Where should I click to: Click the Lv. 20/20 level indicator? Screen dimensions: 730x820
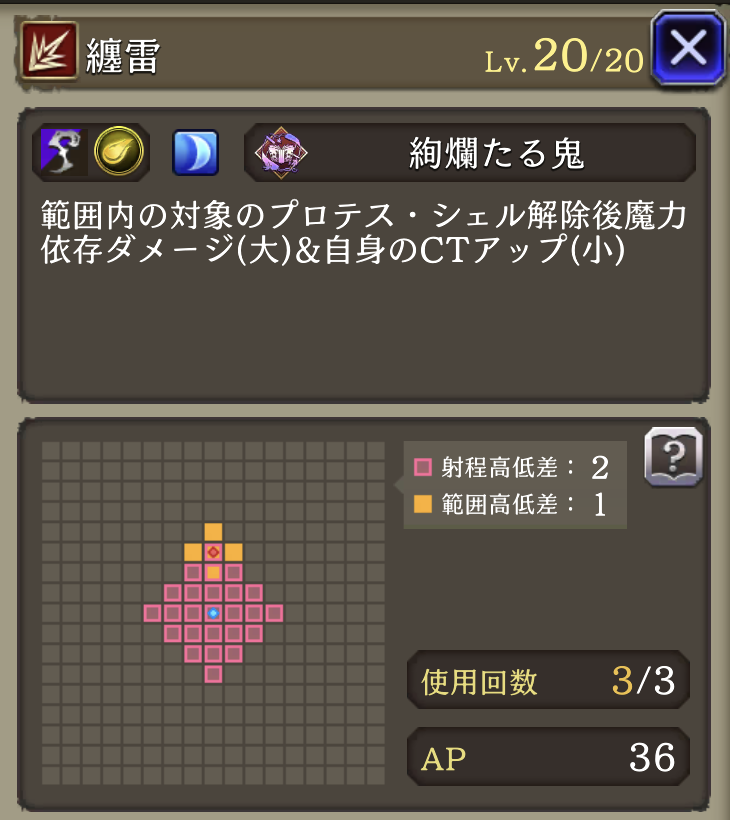[564, 56]
